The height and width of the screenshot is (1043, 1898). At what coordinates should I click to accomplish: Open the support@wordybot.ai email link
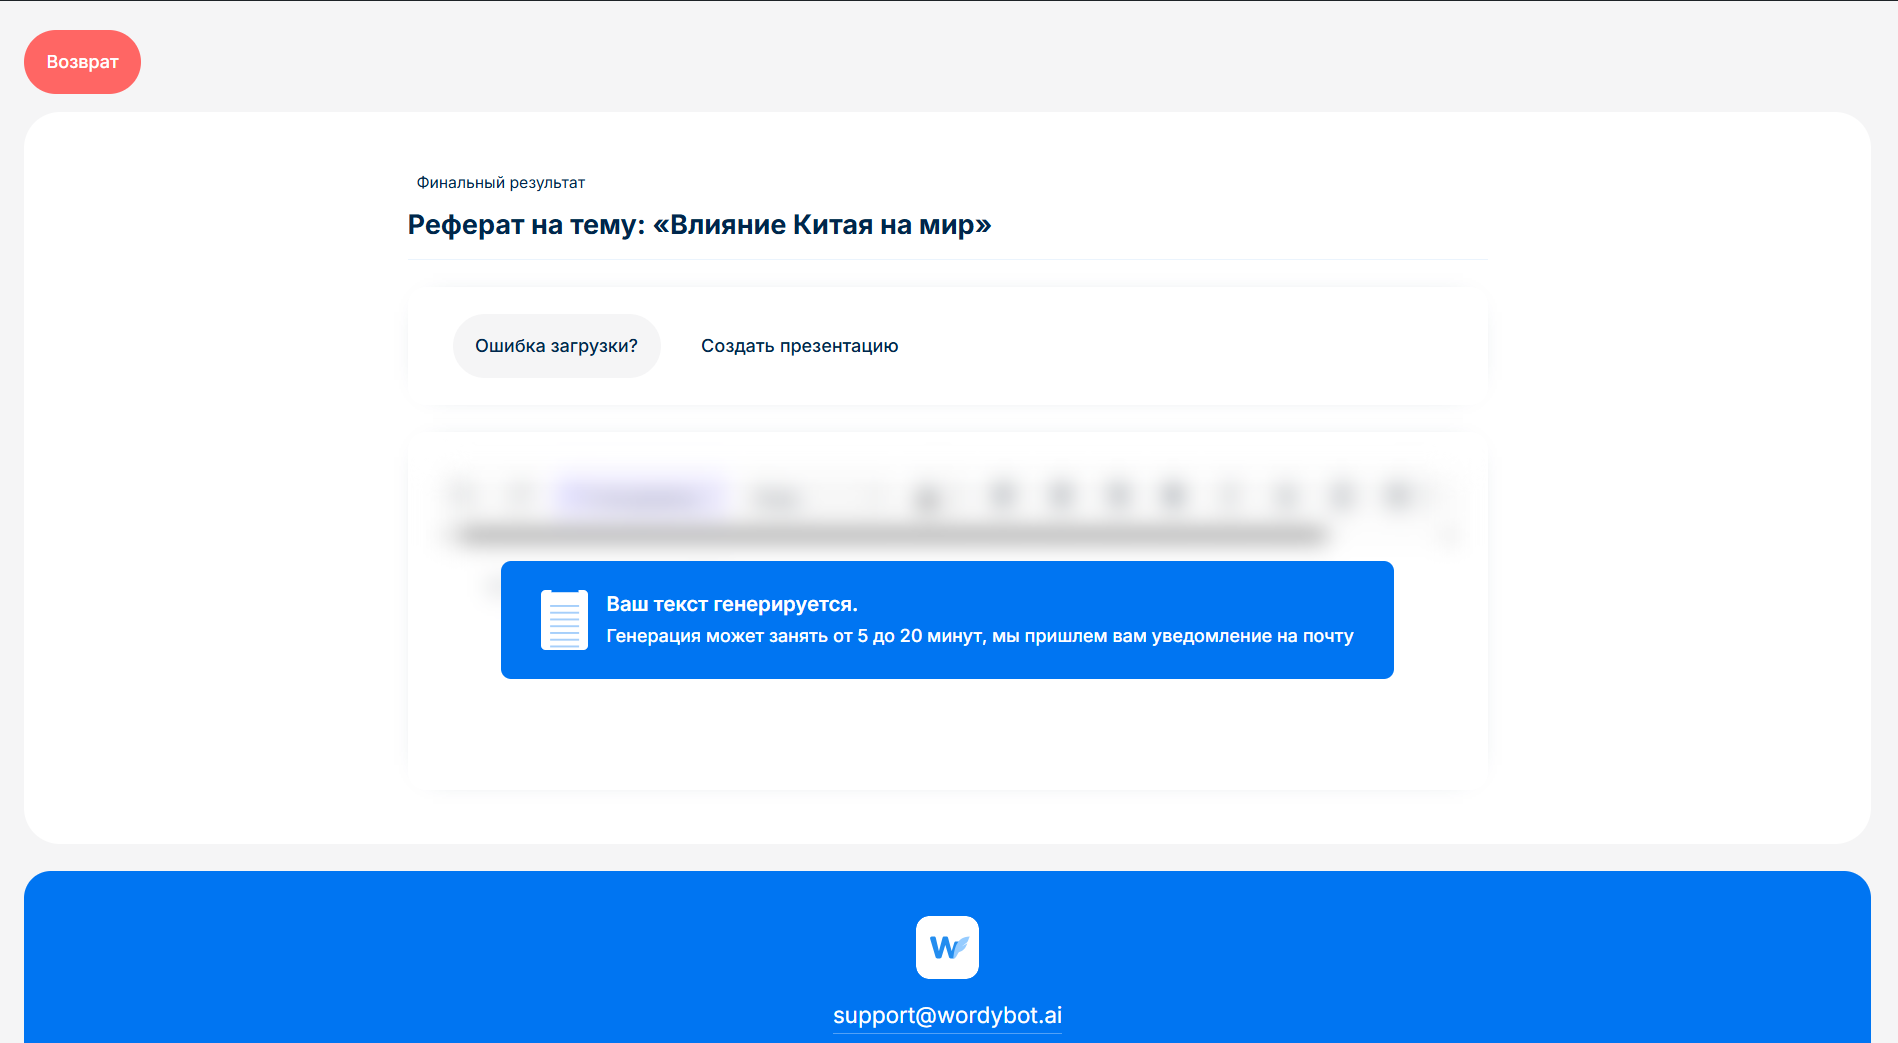point(947,1015)
